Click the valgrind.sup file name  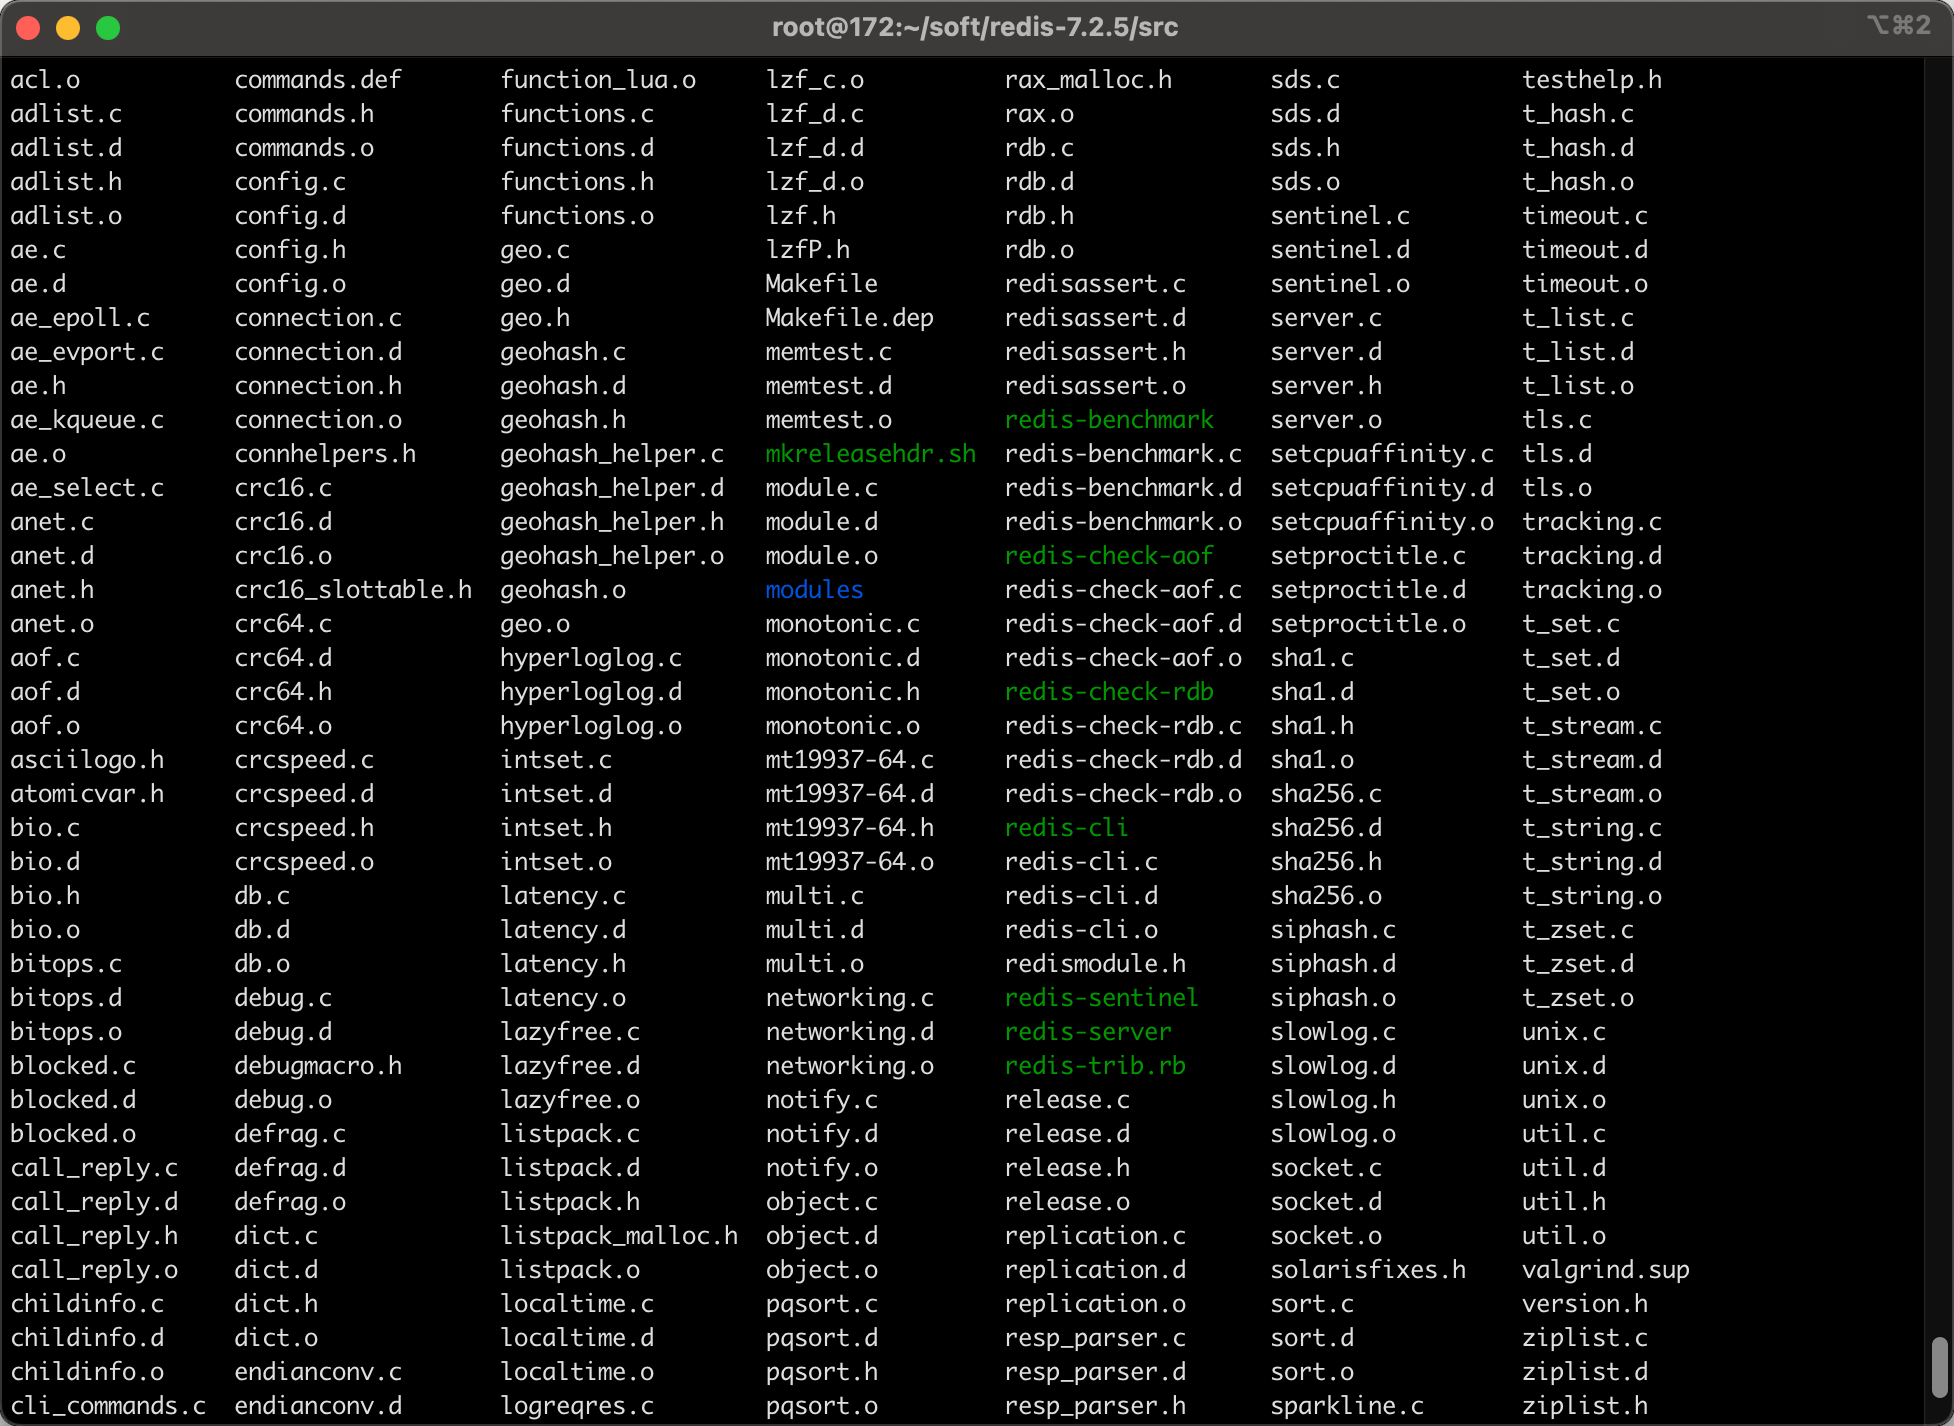pyautogui.click(x=1605, y=1270)
